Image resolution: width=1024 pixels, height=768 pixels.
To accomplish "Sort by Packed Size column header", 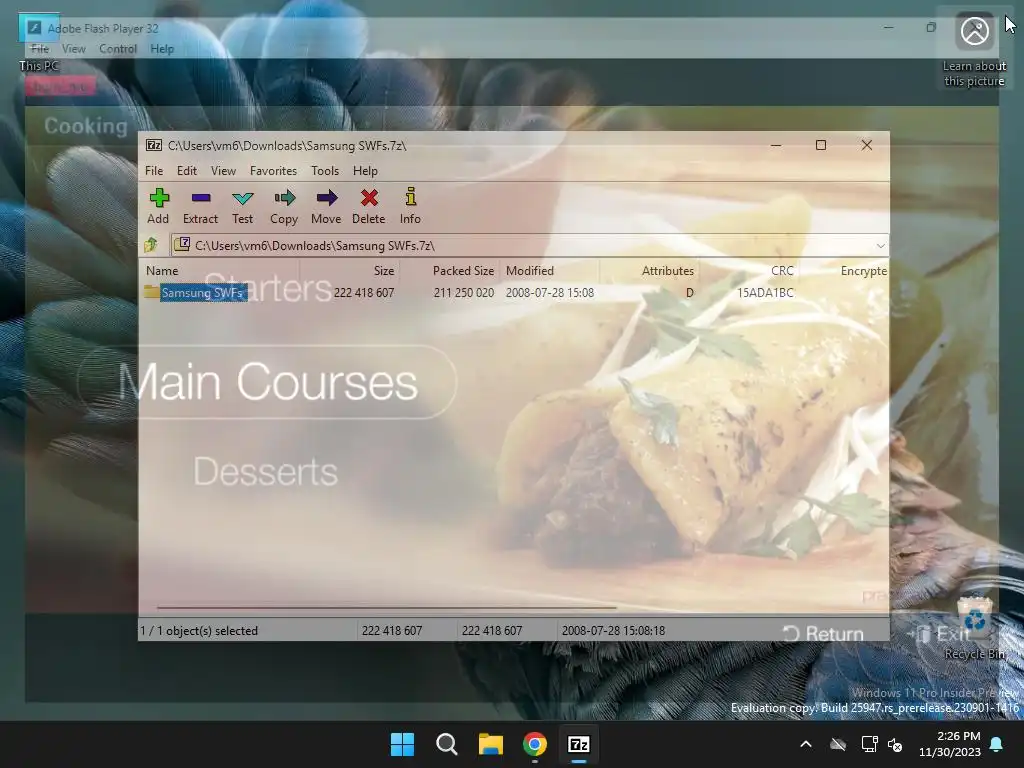I will (x=450, y=270).
